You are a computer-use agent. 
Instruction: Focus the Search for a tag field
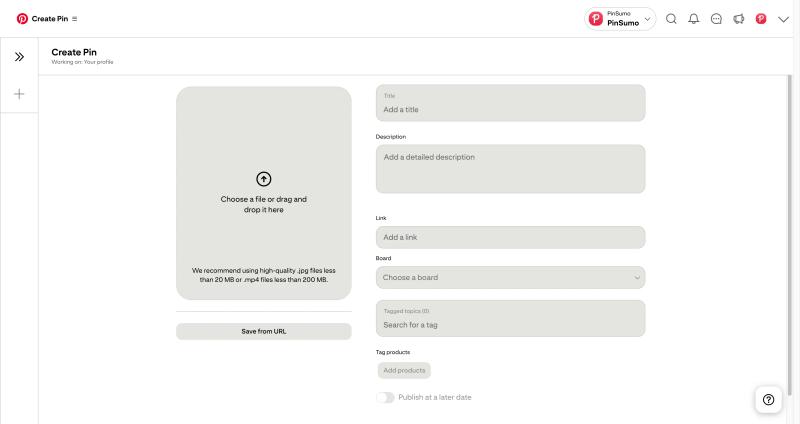tap(511, 318)
